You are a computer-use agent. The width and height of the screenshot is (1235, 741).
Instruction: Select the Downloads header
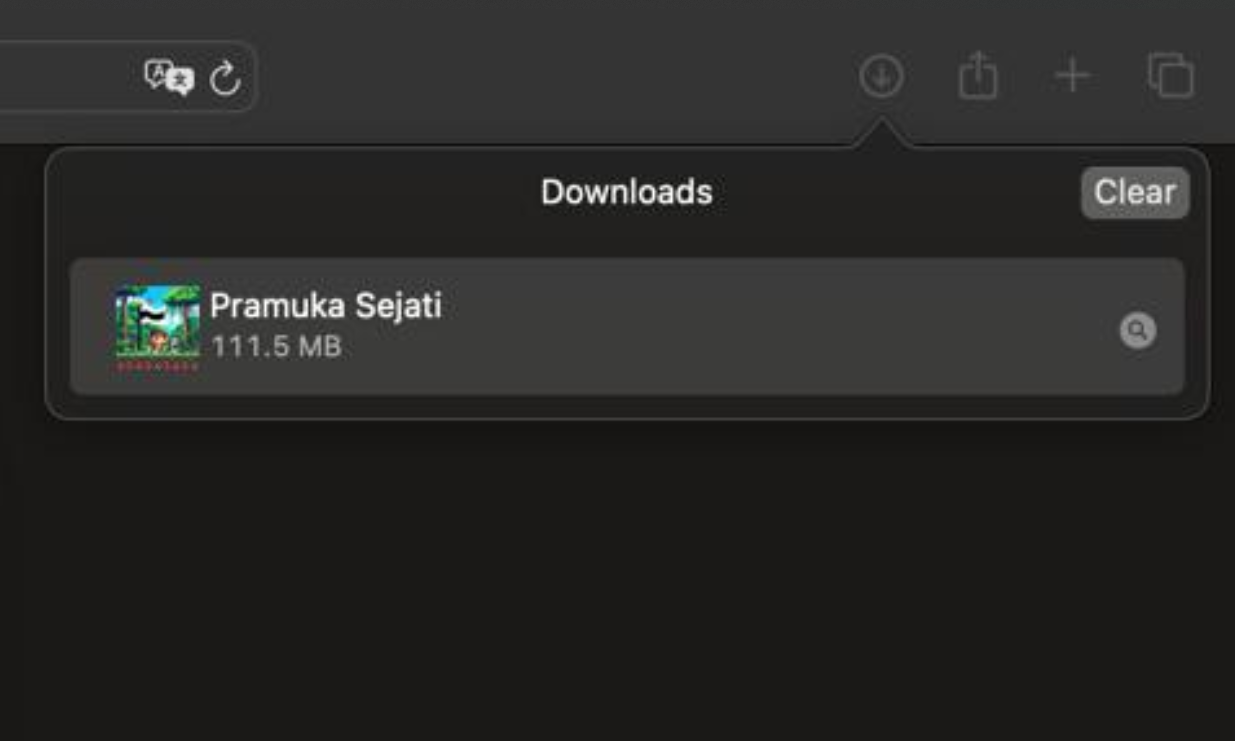click(x=625, y=193)
